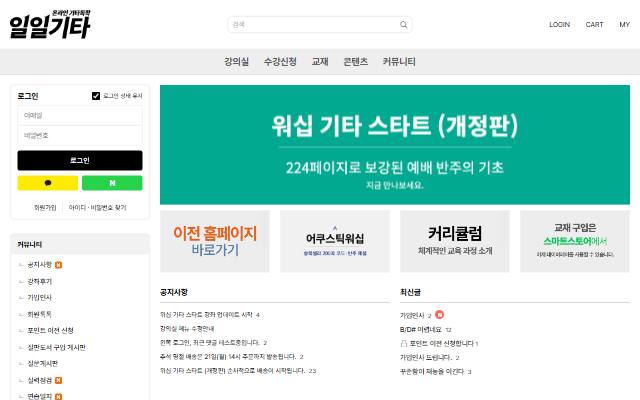Click the red new badge next to 가입인사 2
640x400 pixels.
(x=439, y=315)
